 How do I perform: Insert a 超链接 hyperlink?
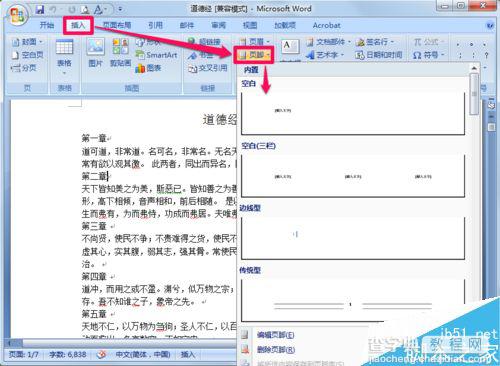[204, 42]
